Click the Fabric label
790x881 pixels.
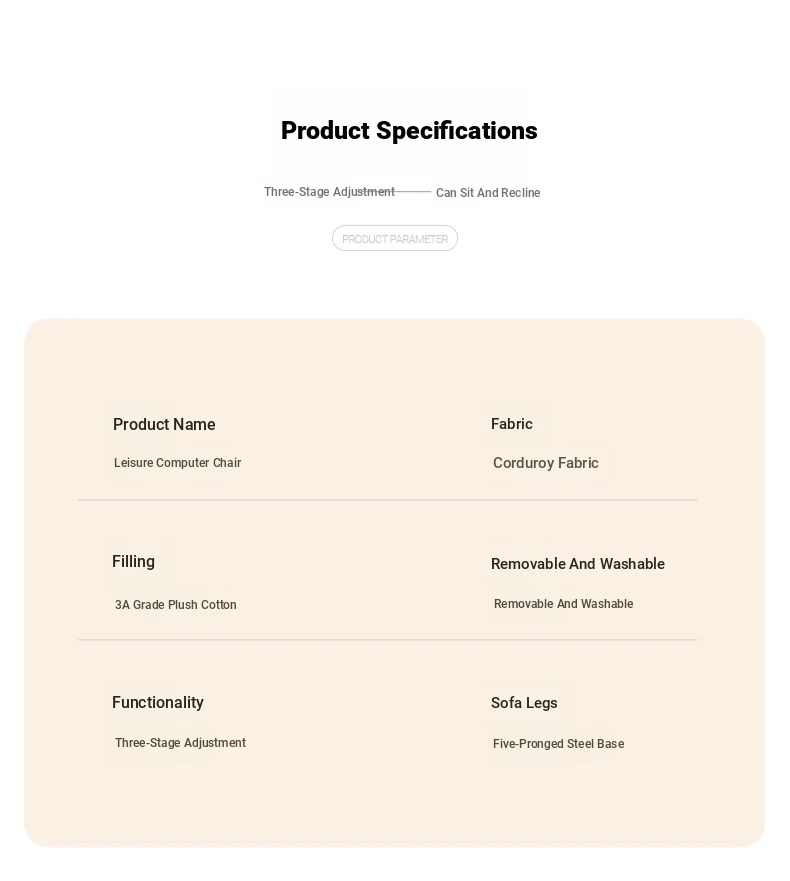[511, 424]
